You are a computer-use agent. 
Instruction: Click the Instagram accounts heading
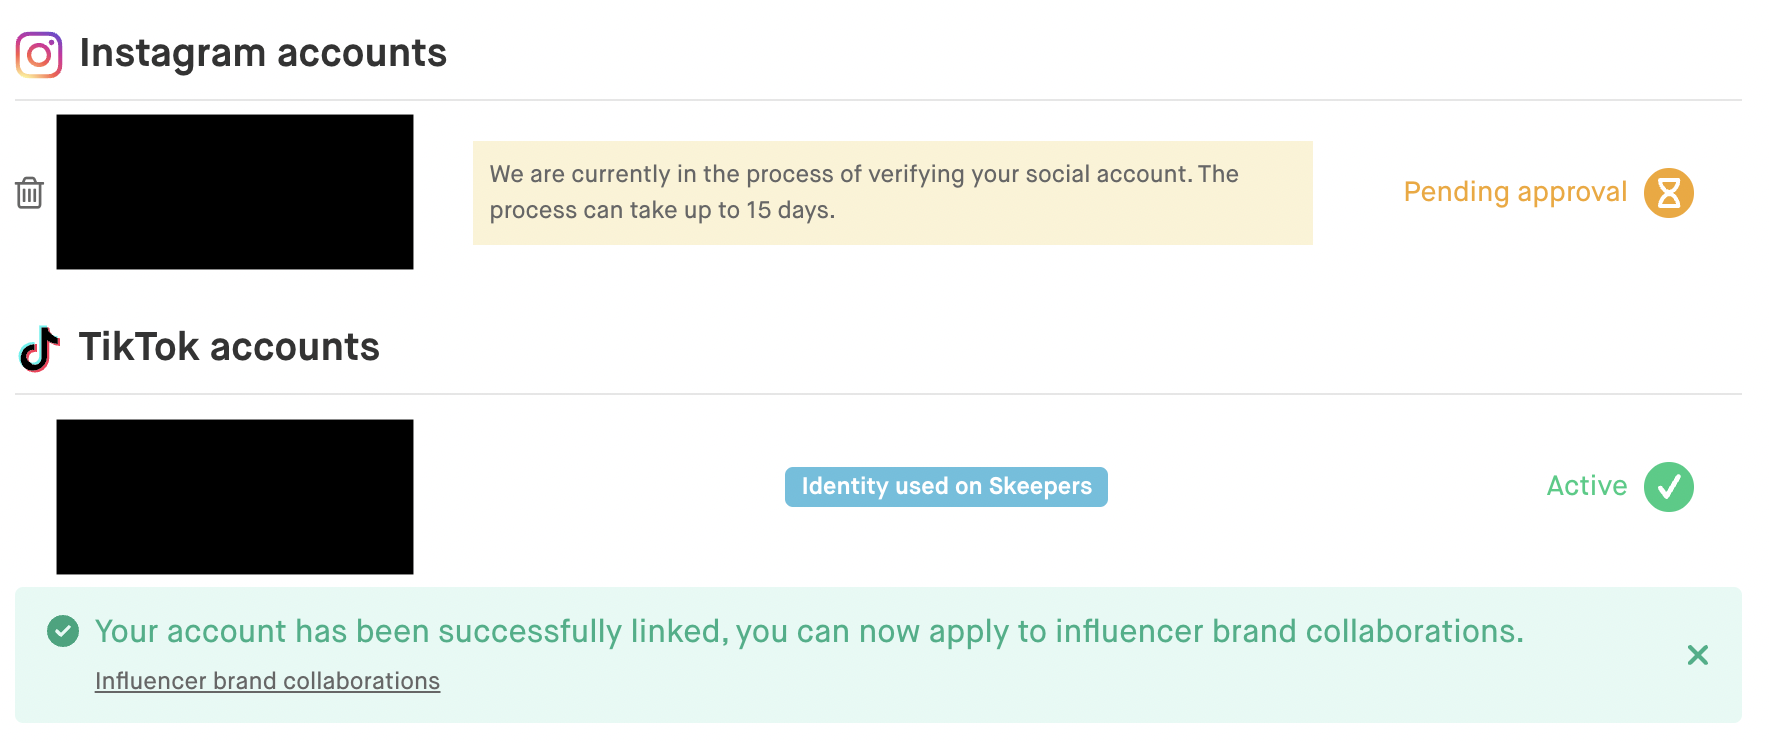pyautogui.click(x=263, y=54)
